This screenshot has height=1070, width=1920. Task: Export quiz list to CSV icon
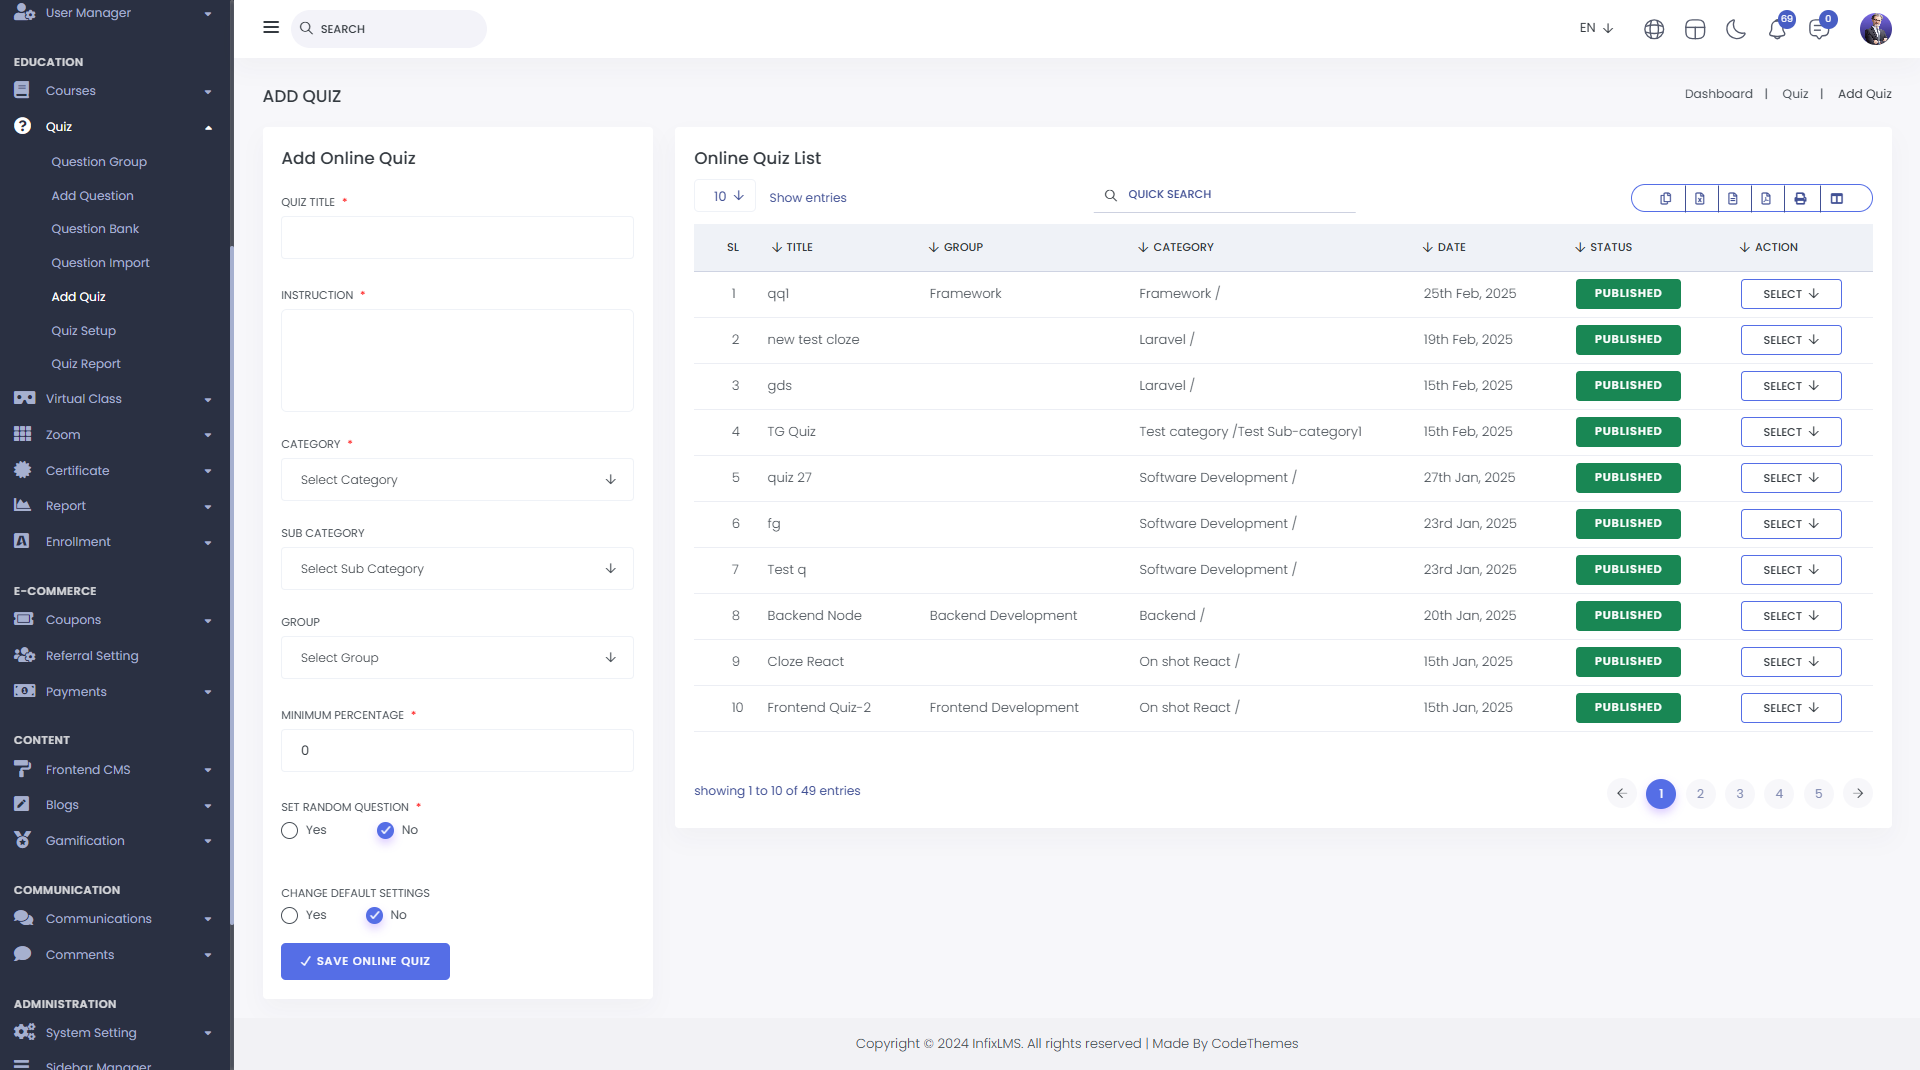1733,198
